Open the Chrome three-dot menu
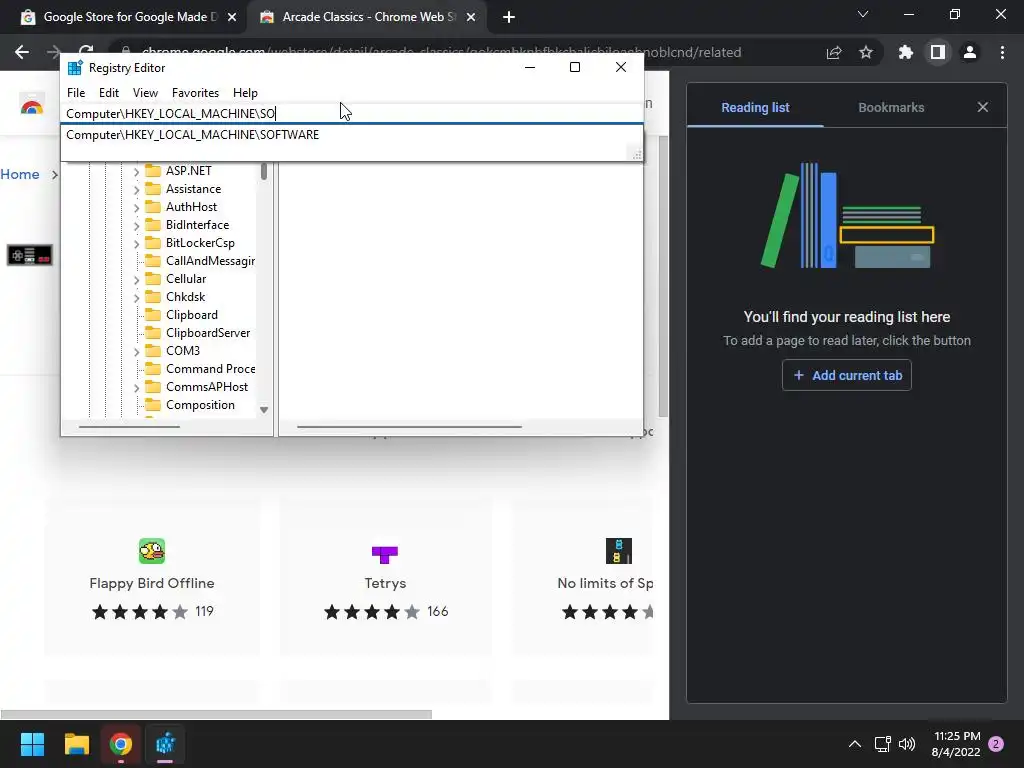This screenshot has width=1024, height=768. pos(1002,52)
